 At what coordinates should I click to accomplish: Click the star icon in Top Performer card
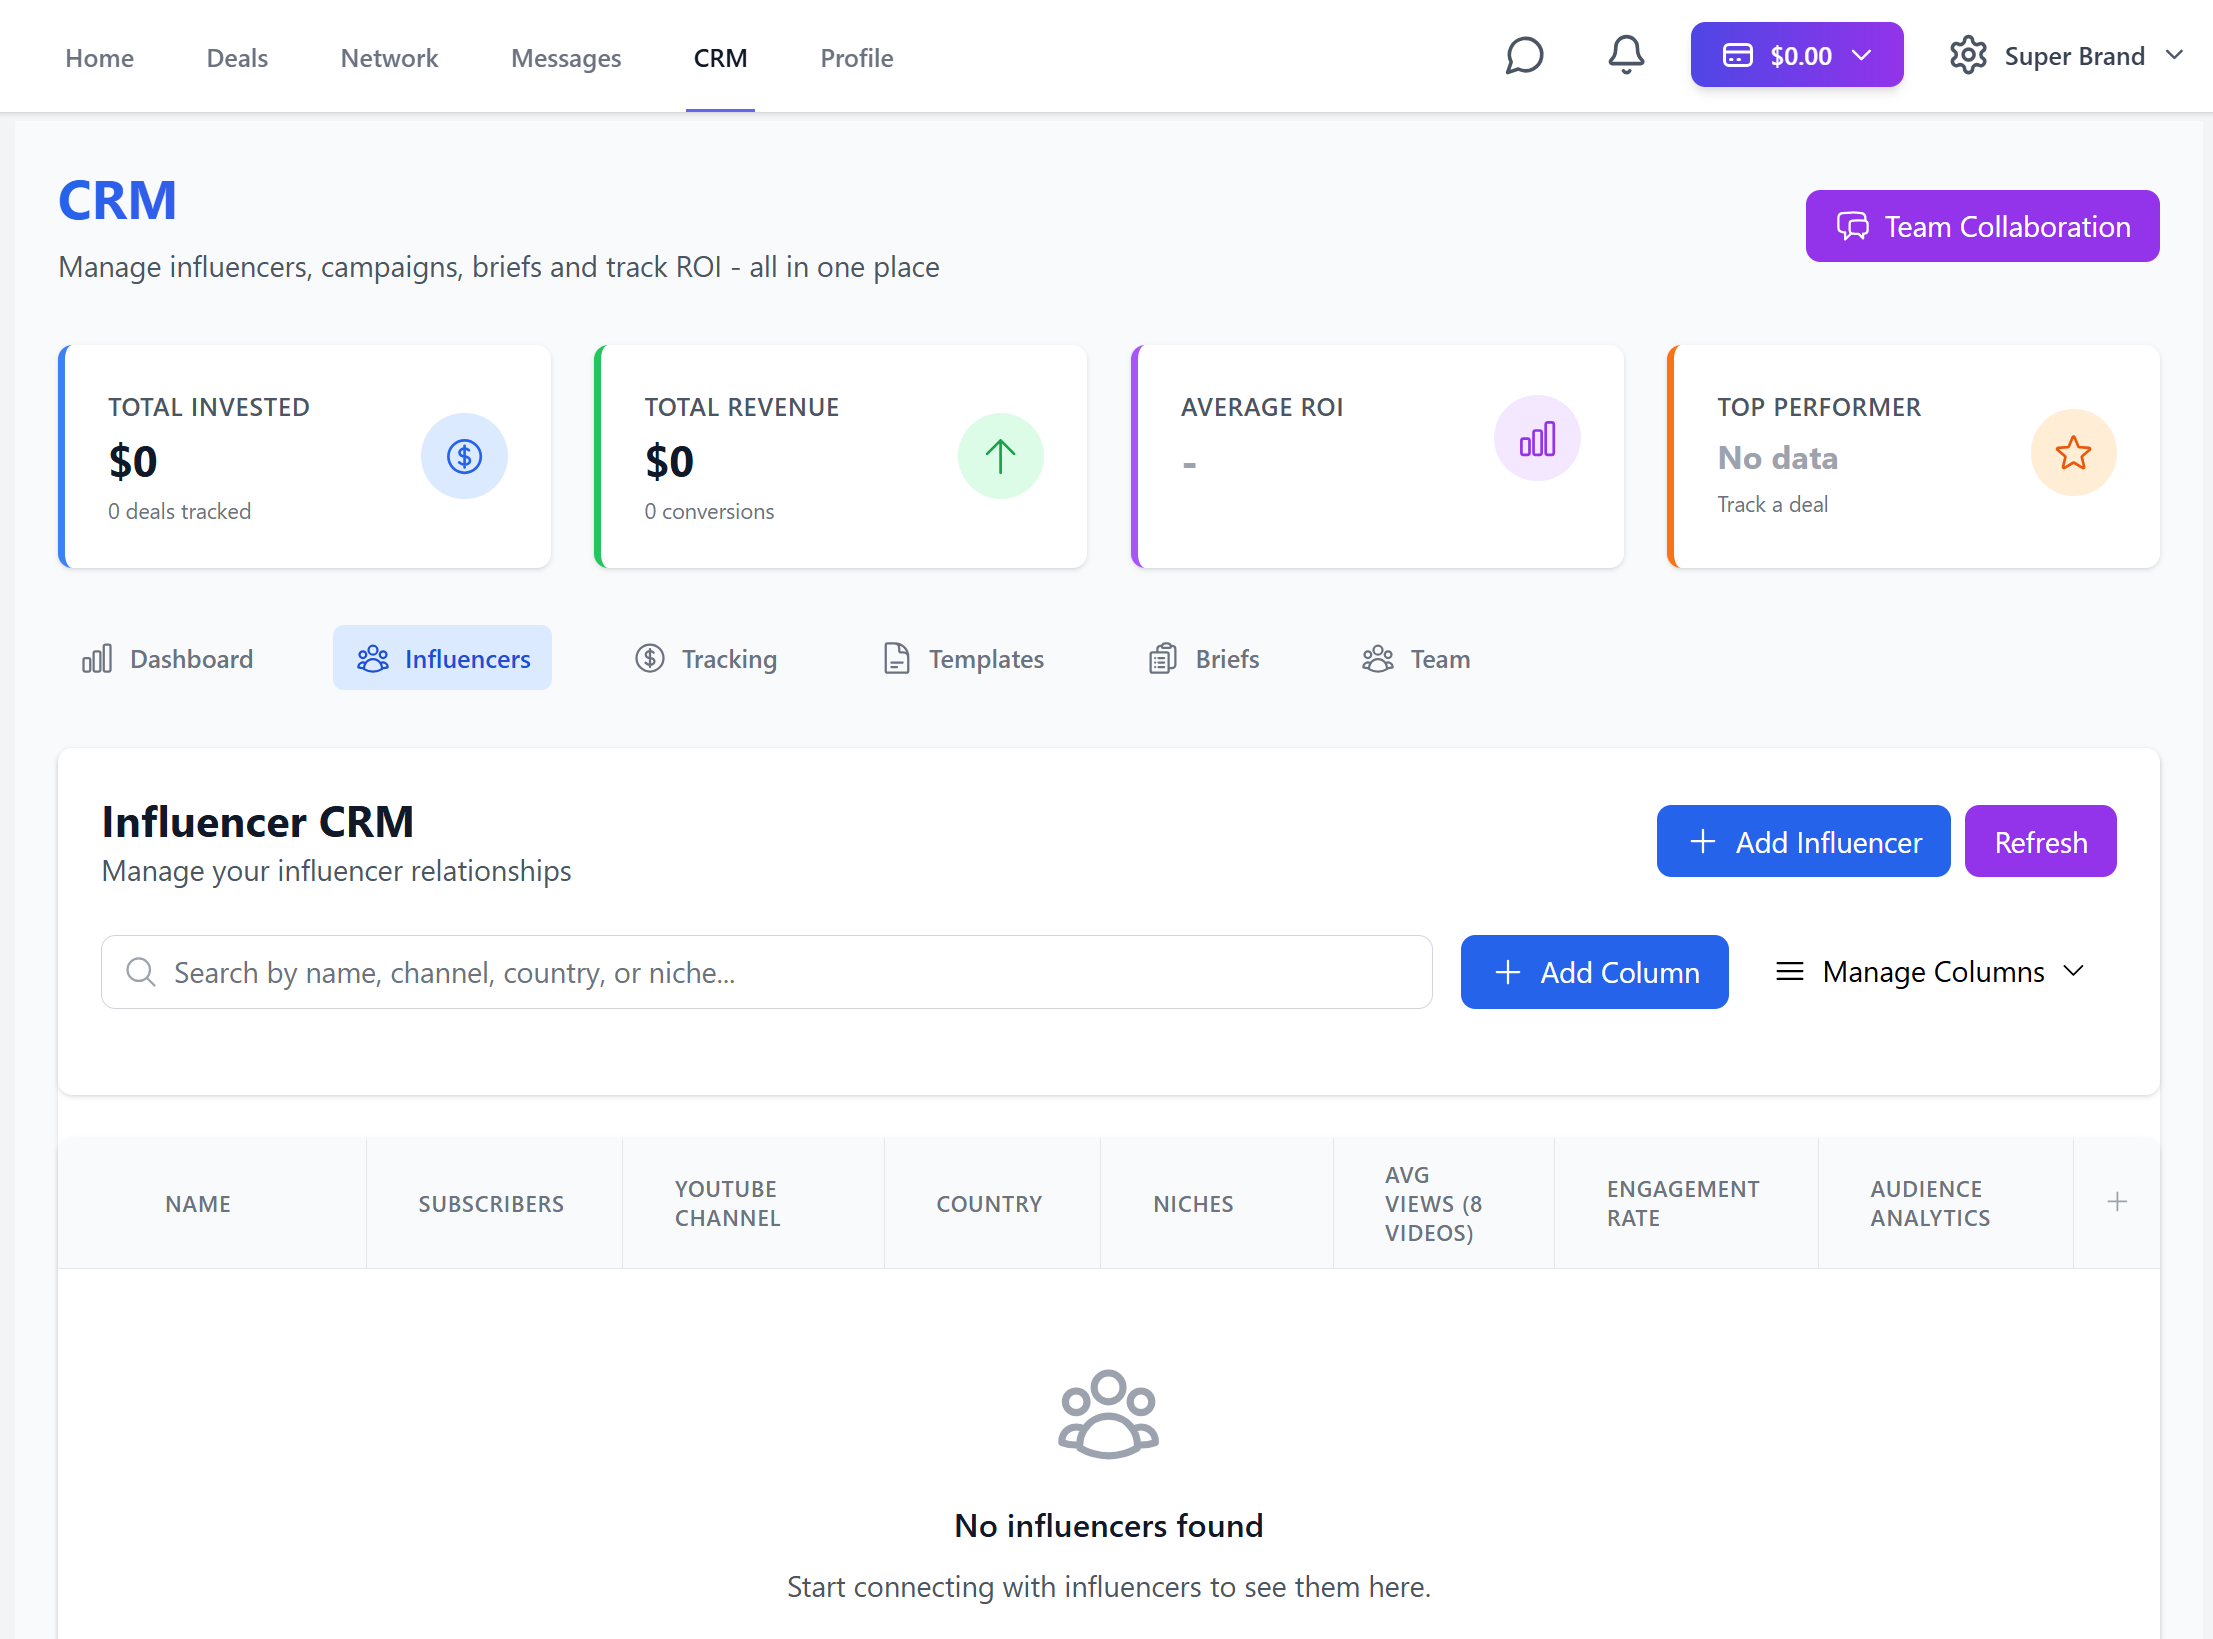point(2073,453)
